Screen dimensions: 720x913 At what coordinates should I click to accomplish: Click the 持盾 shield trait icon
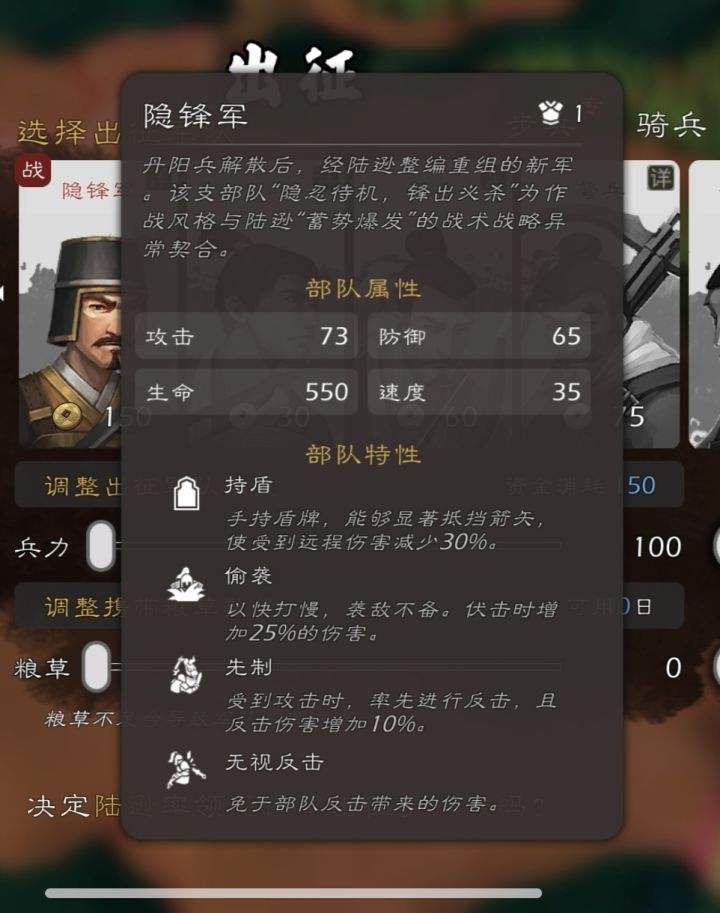tap(186, 494)
